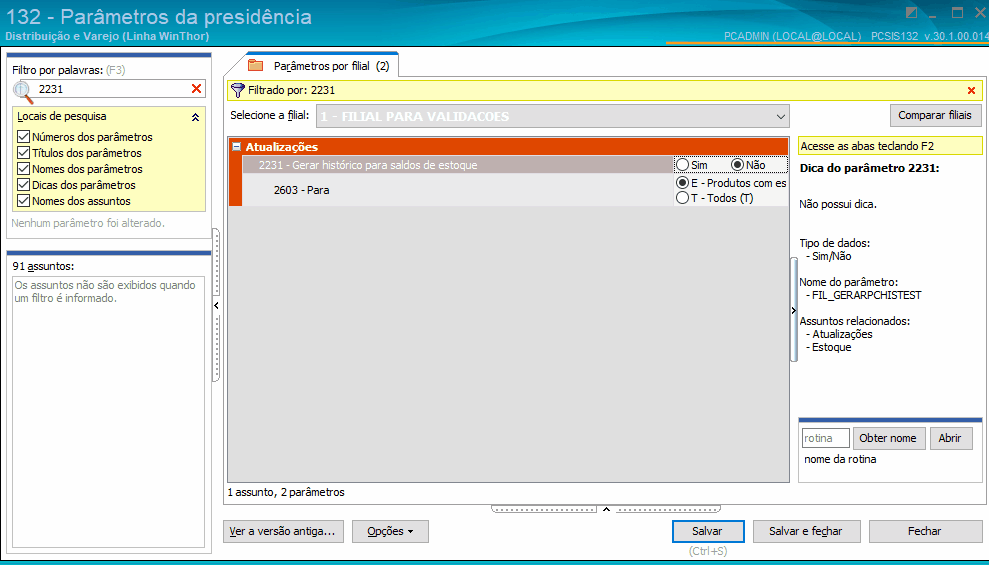Viewport: 989px width, 565px height.
Task: Uncheck Nomes dos assuntos
Action: 23,201
